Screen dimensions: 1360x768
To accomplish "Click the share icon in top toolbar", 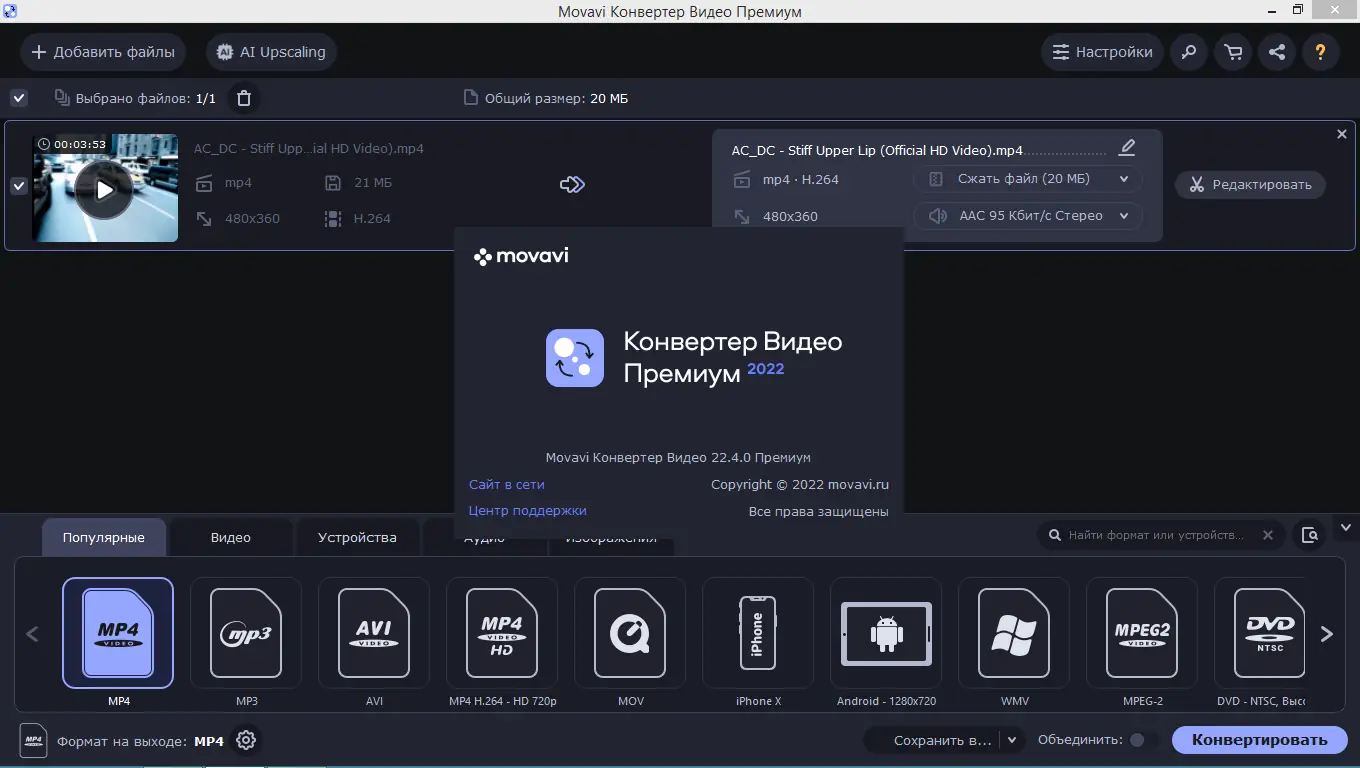I will tap(1277, 52).
